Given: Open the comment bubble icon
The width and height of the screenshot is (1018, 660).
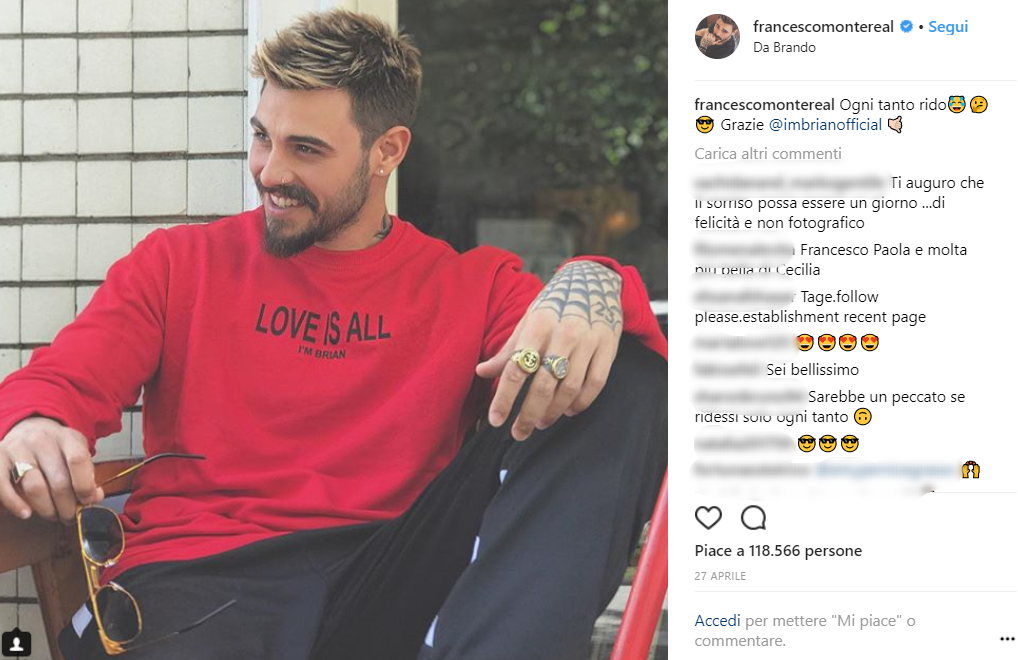Looking at the screenshot, I should coord(753,518).
